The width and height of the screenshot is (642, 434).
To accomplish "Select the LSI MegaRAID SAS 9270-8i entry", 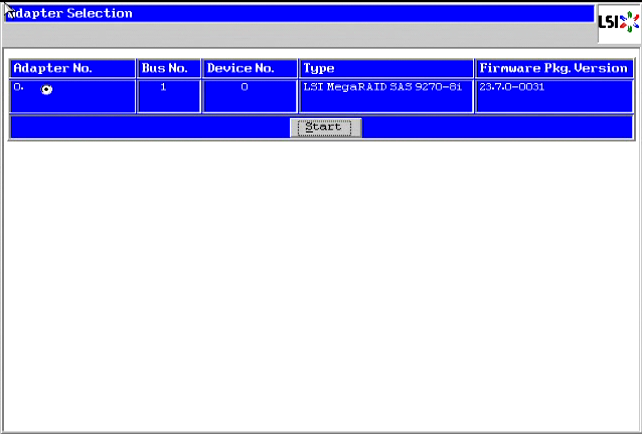I will coord(383,88).
